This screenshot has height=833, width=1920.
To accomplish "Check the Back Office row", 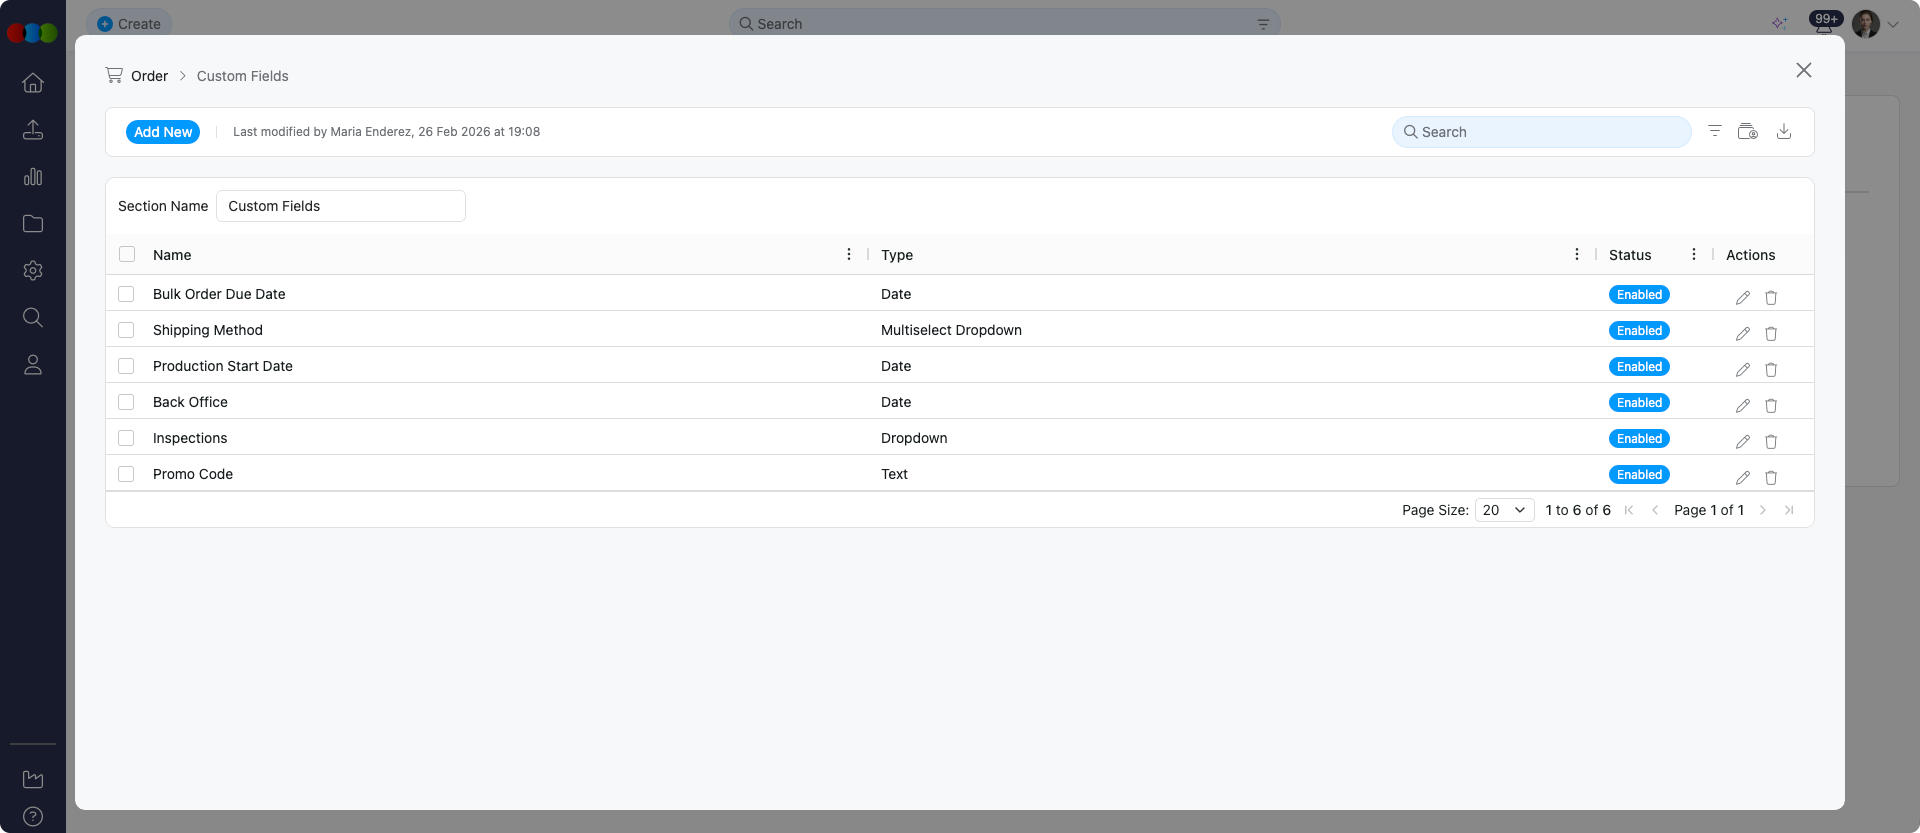I will [126, 402].
